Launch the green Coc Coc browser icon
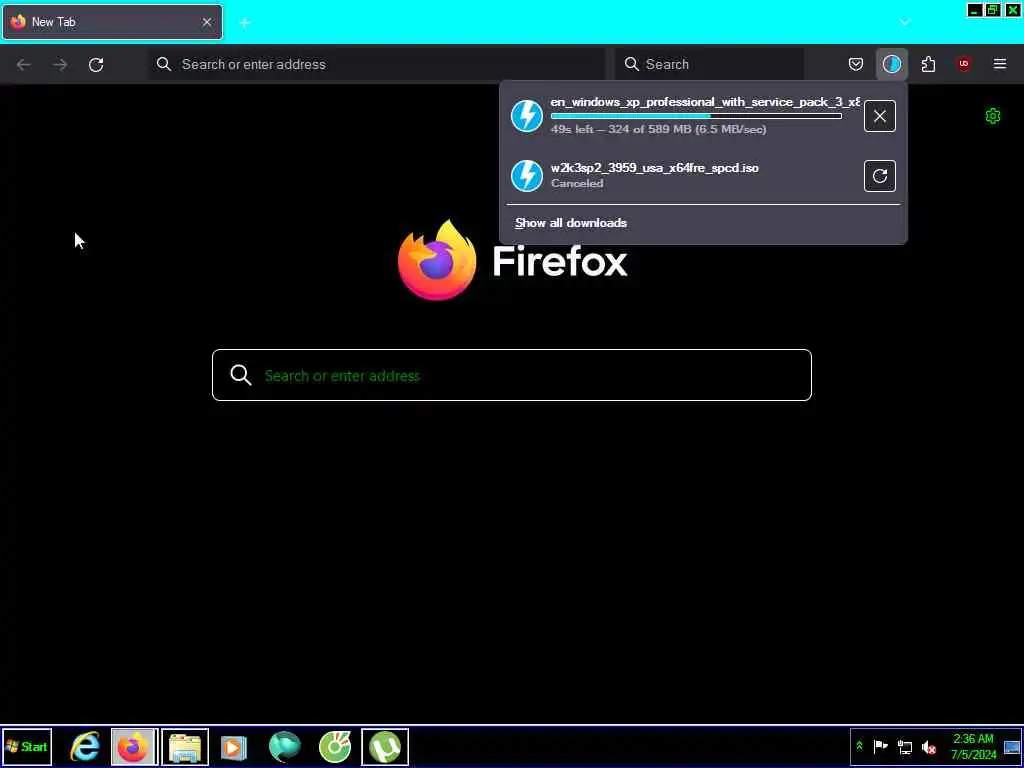Screen dimensions: 1024x768 pos(334,747)
